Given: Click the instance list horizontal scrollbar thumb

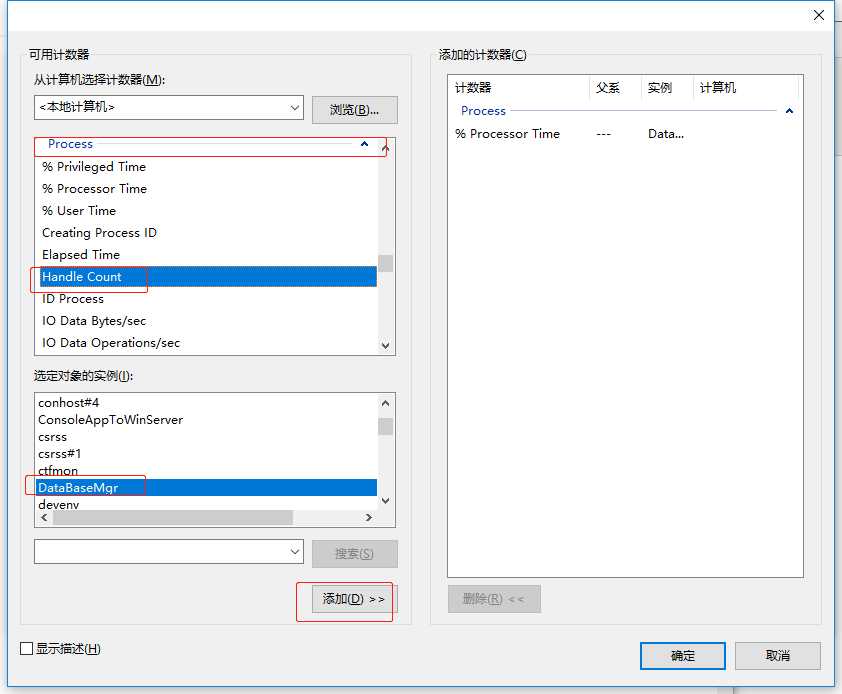Looking at the screenshot, I should [x=173, y=517].
